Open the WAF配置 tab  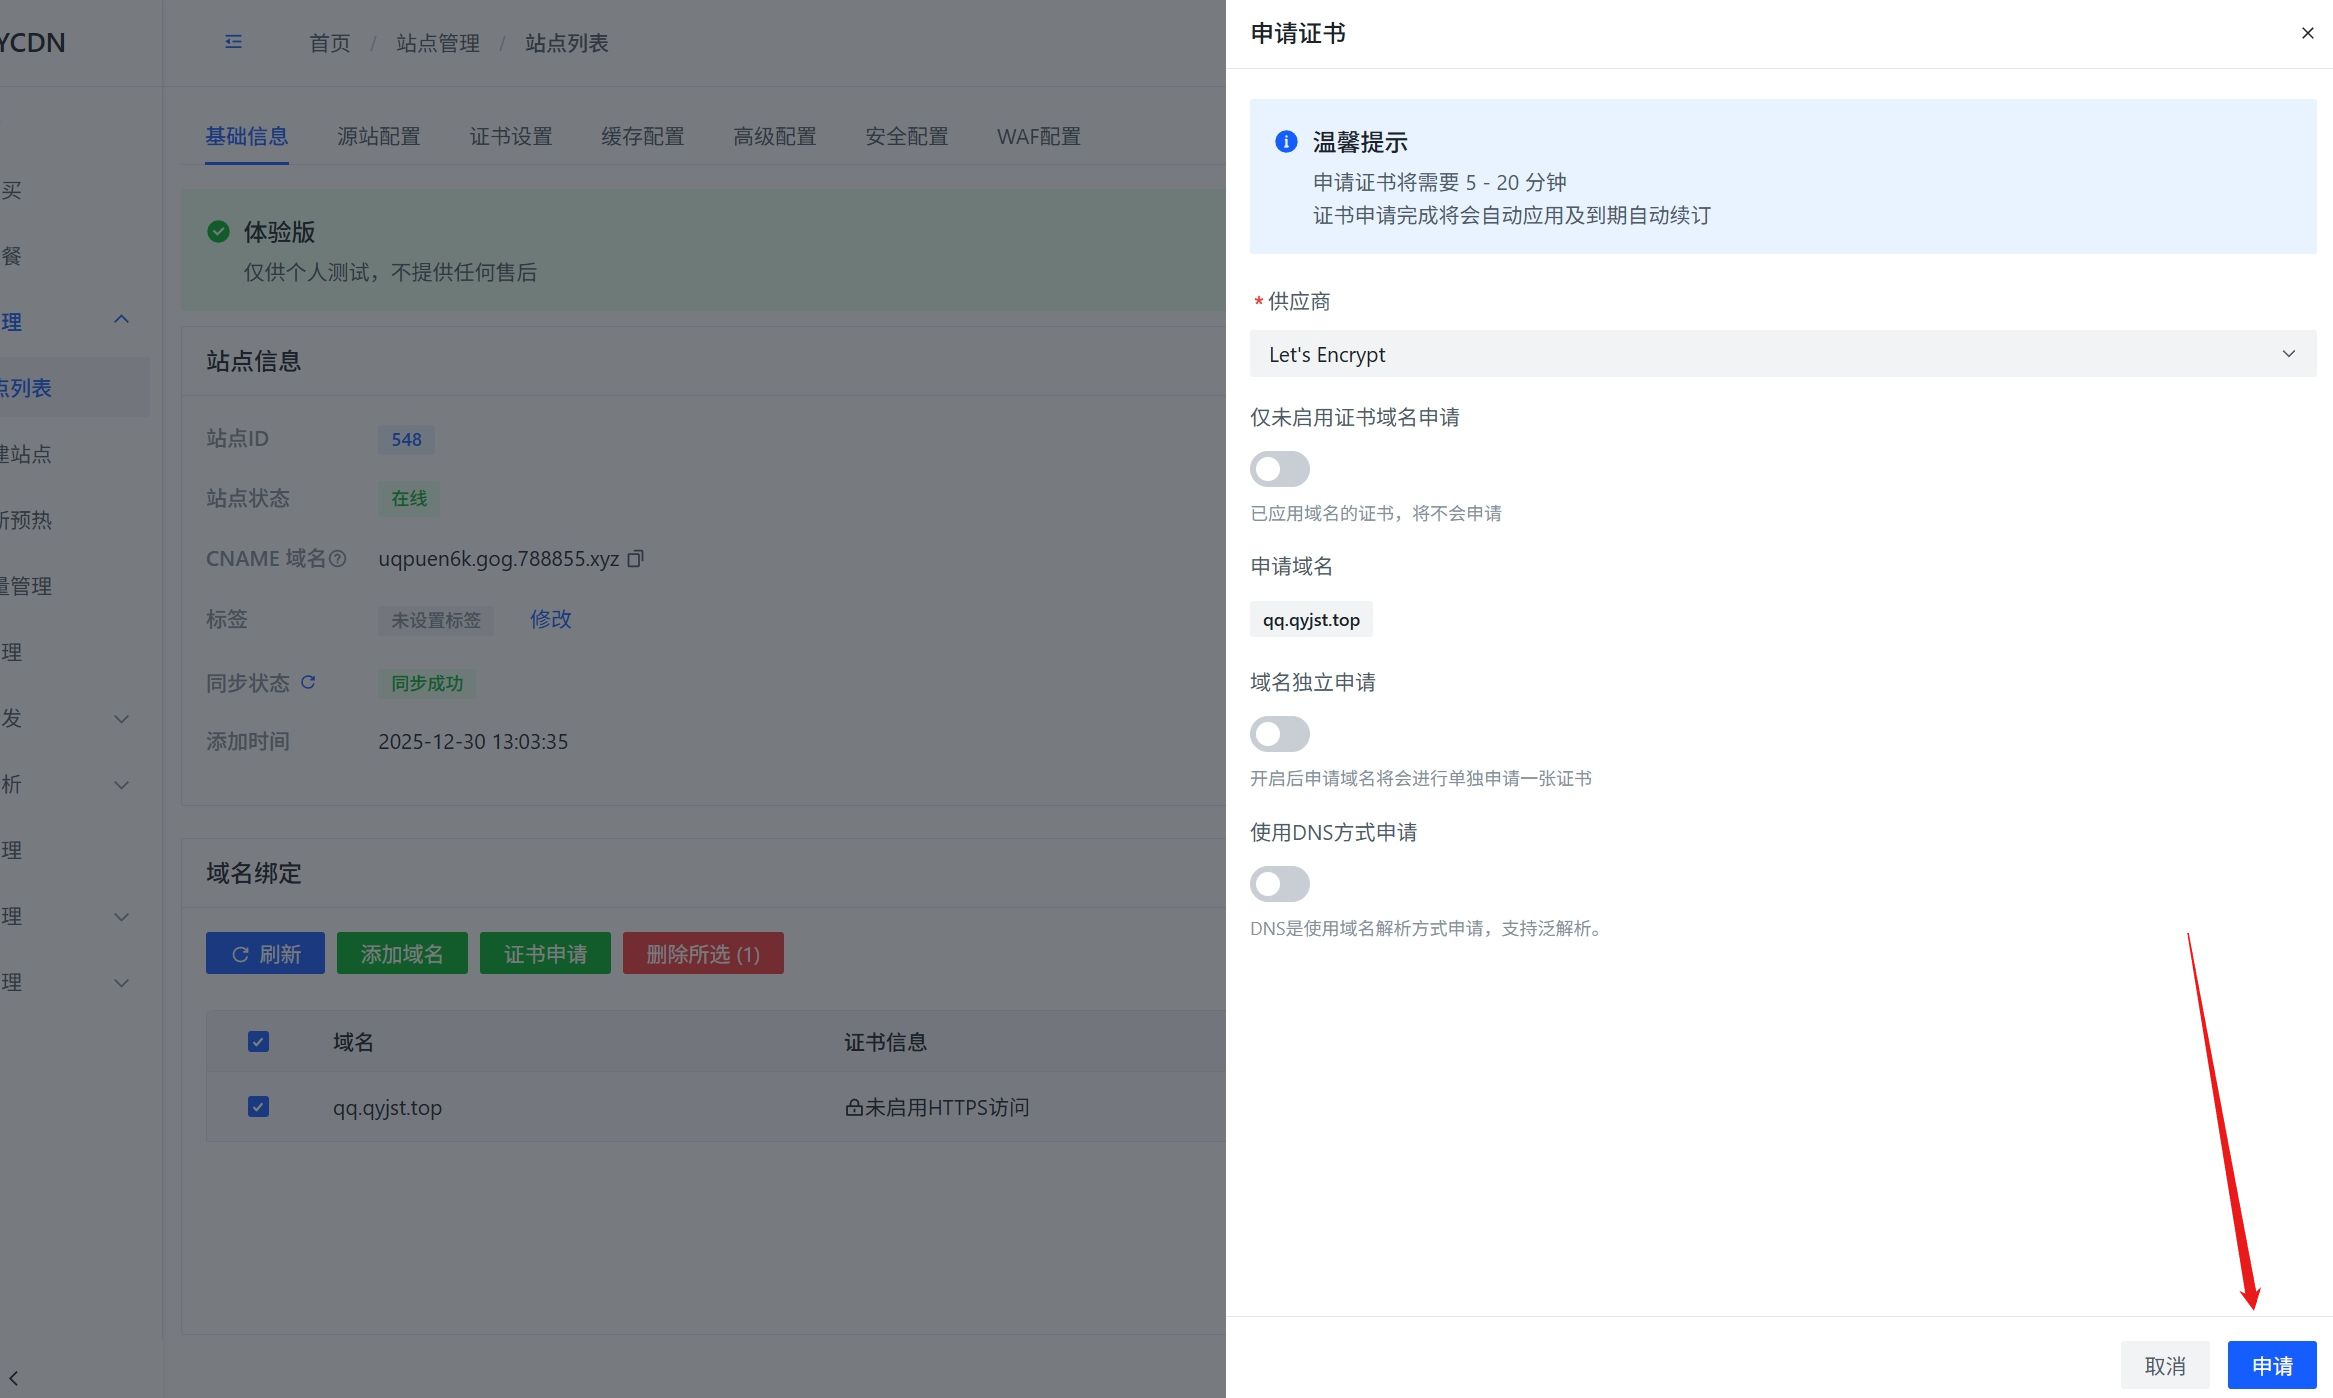coord(1038,136)
